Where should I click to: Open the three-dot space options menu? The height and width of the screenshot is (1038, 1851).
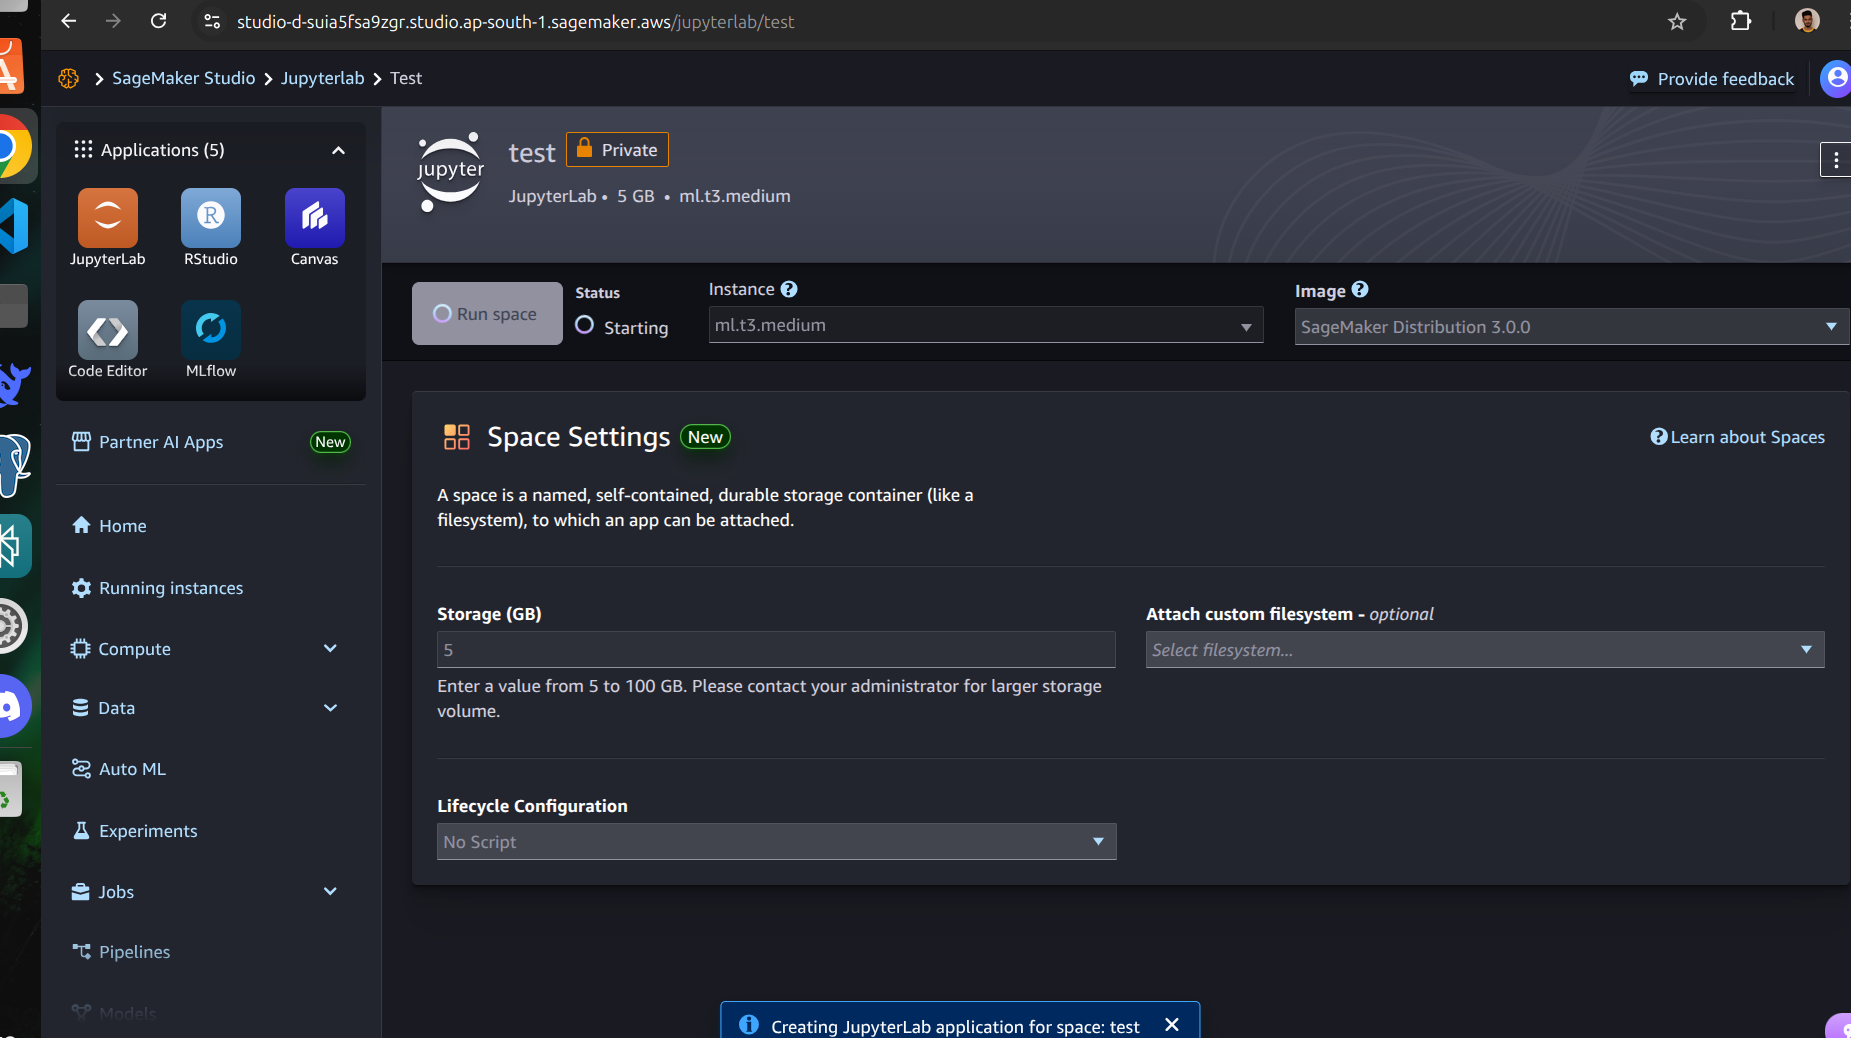tap(1835, 160)
